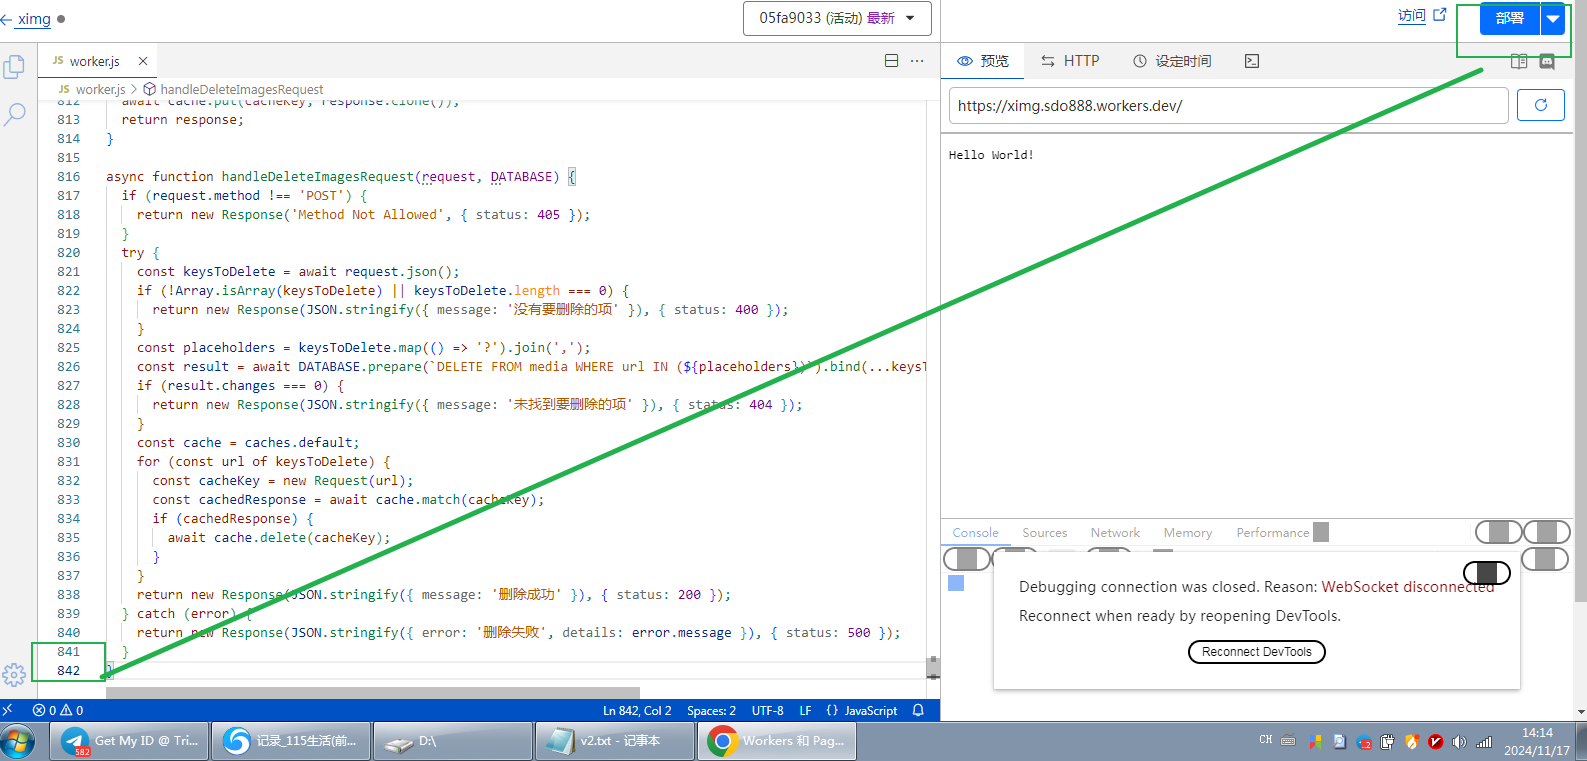Open the Search icon in editor sidebar
Viewport: 1587px width, 761px height.
[15, 114]
